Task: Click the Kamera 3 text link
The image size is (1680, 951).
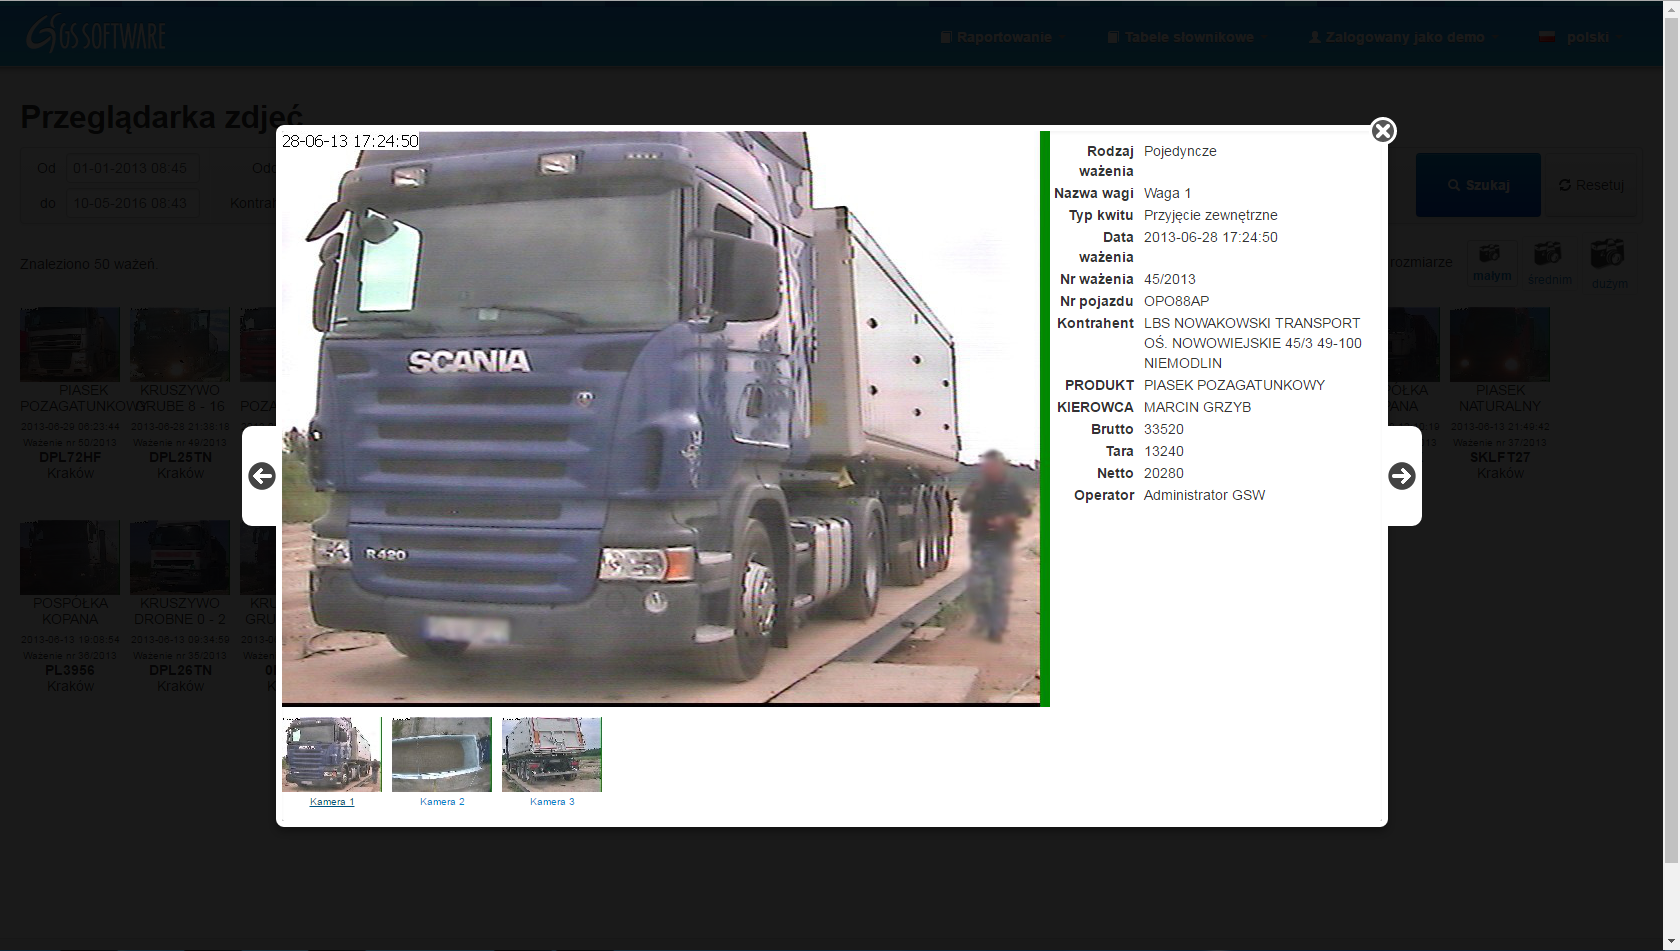Action: pos(552,802)
